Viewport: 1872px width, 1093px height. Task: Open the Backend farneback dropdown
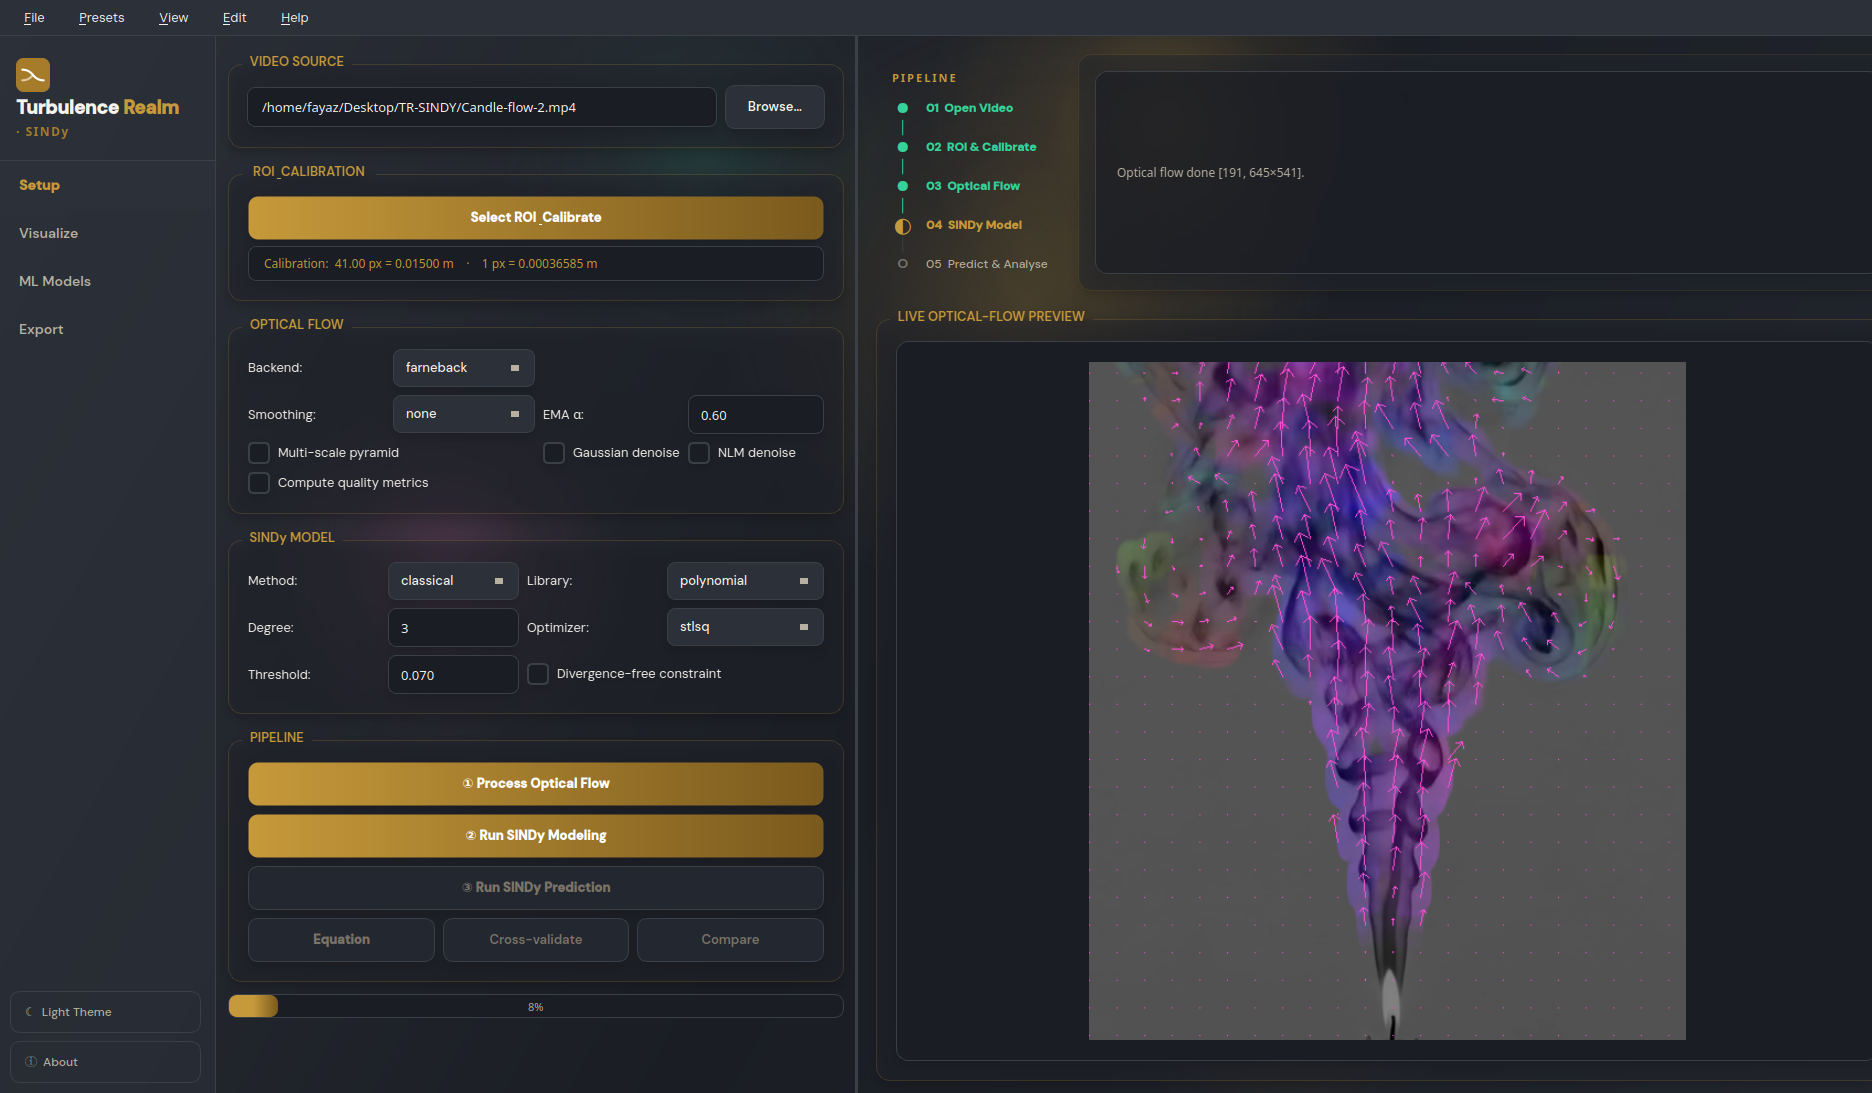click(464, 368)
